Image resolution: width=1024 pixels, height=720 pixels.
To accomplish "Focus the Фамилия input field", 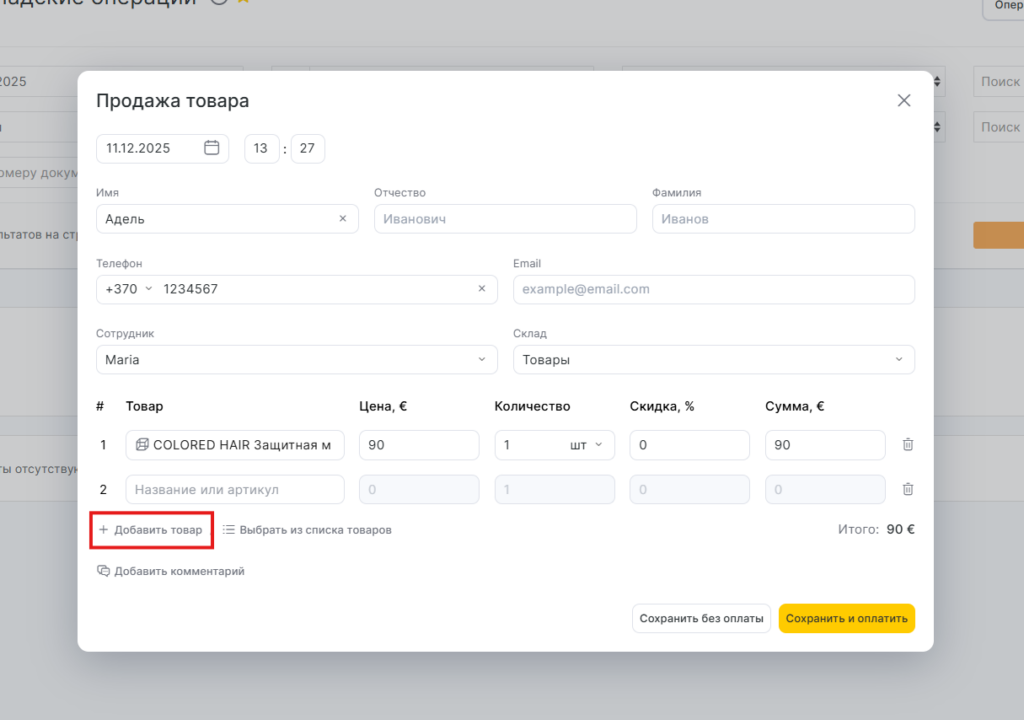I will [783, 219].
